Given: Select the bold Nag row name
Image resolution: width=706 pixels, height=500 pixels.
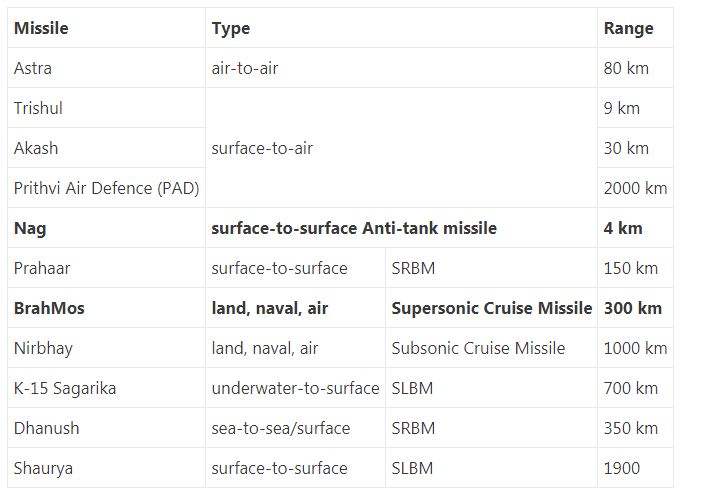Looking at the screenshot, I should tap(106, 228).
